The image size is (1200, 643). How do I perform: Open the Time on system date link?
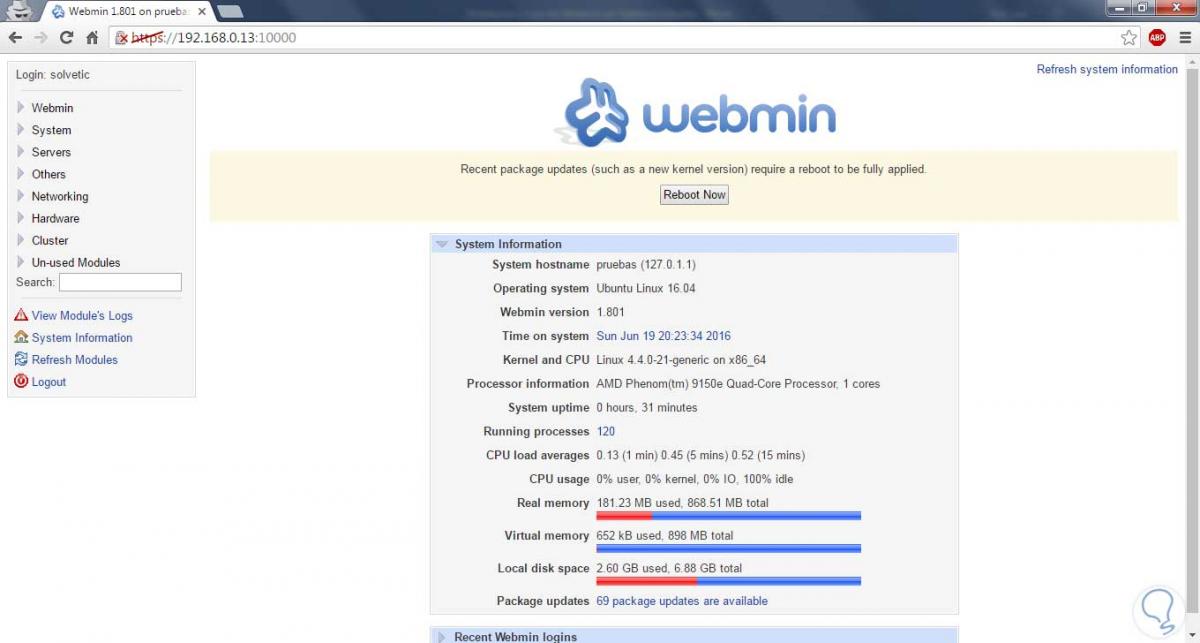pos(663,336)
